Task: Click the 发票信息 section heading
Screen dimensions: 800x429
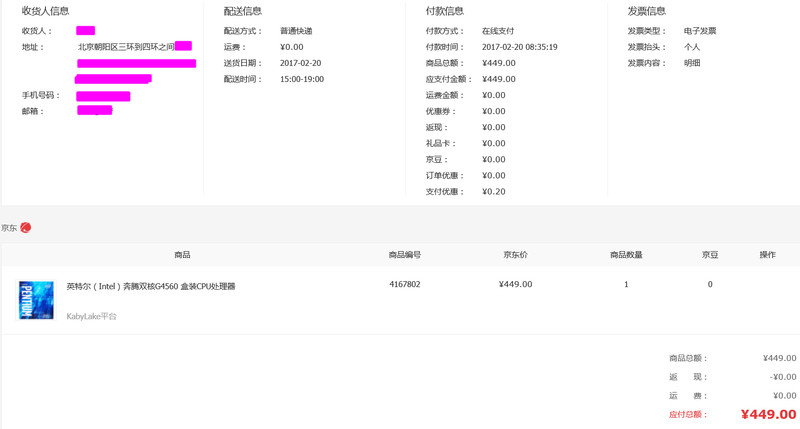Action: pos(646,11)
